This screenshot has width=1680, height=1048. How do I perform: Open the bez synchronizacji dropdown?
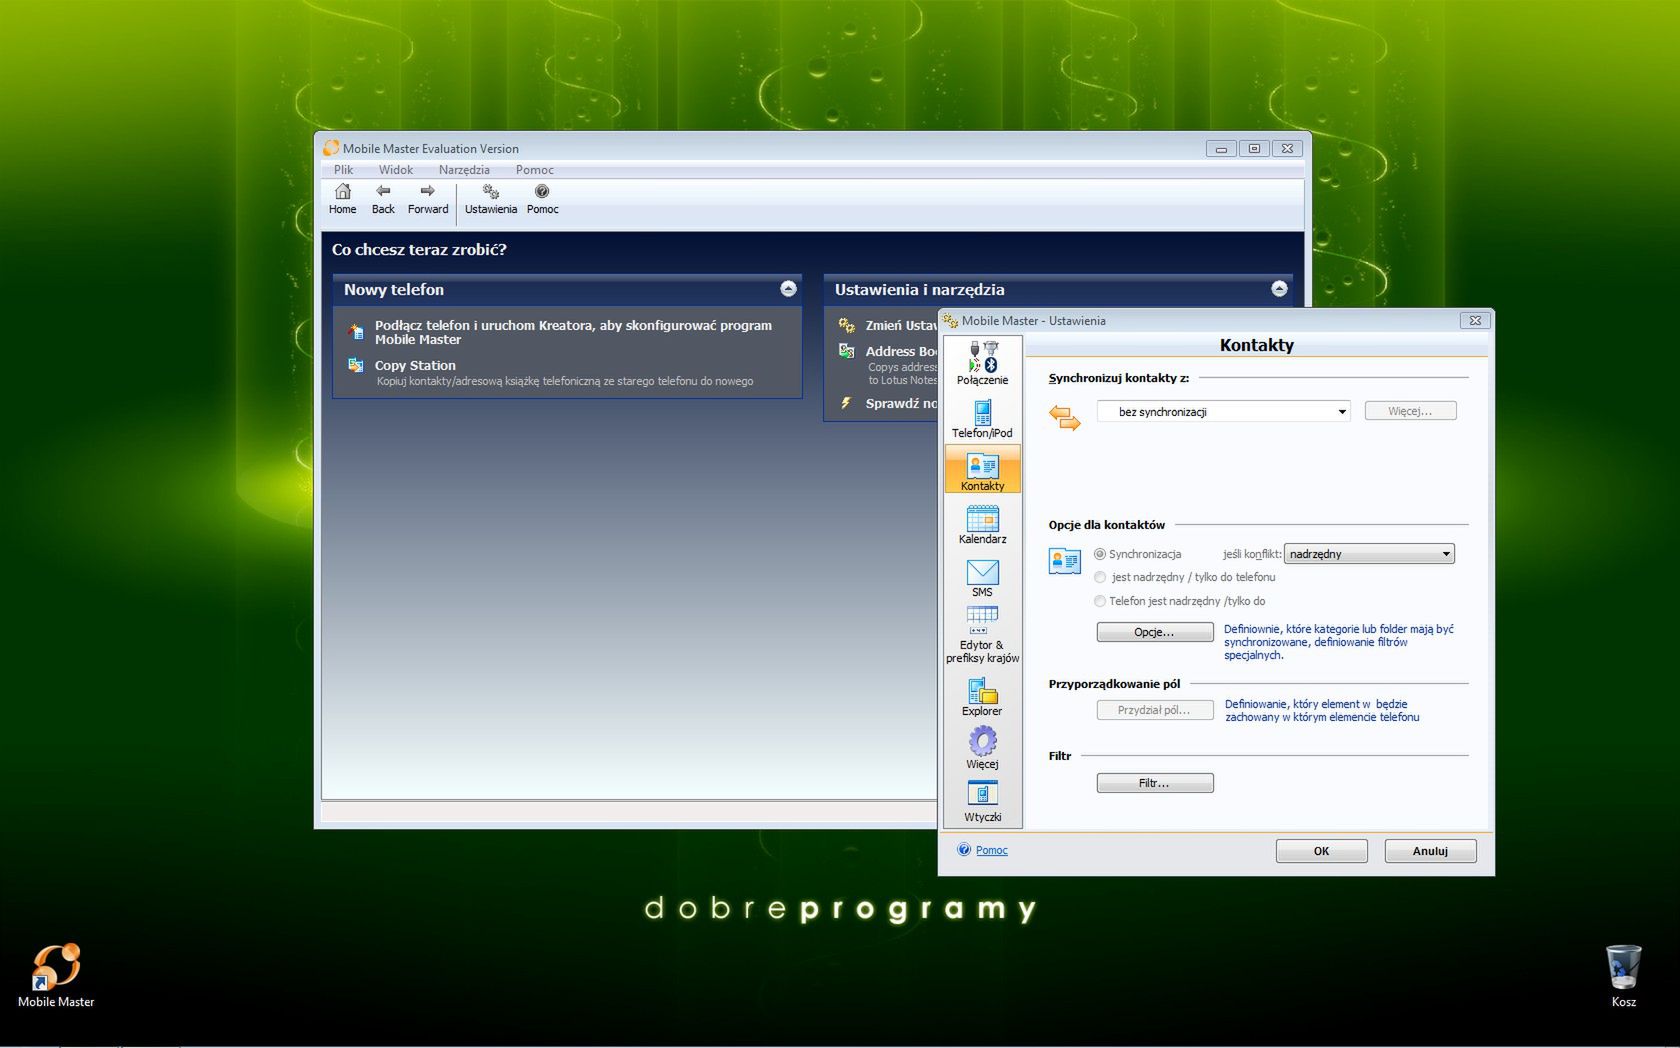[1224, 411]
